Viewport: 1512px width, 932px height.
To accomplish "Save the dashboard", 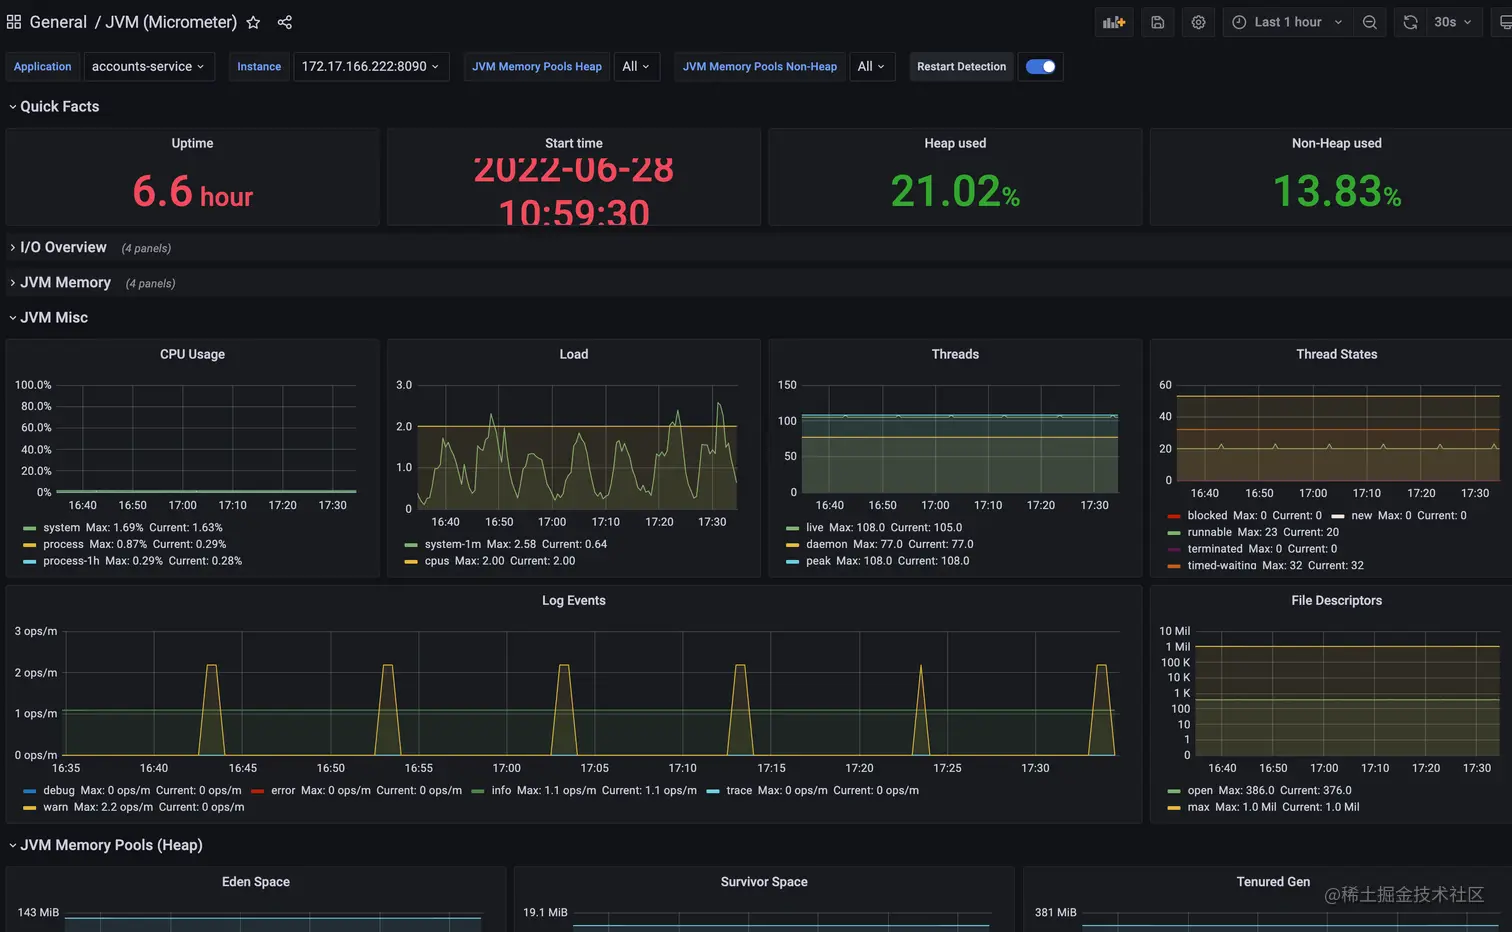I will (1158, 22).
